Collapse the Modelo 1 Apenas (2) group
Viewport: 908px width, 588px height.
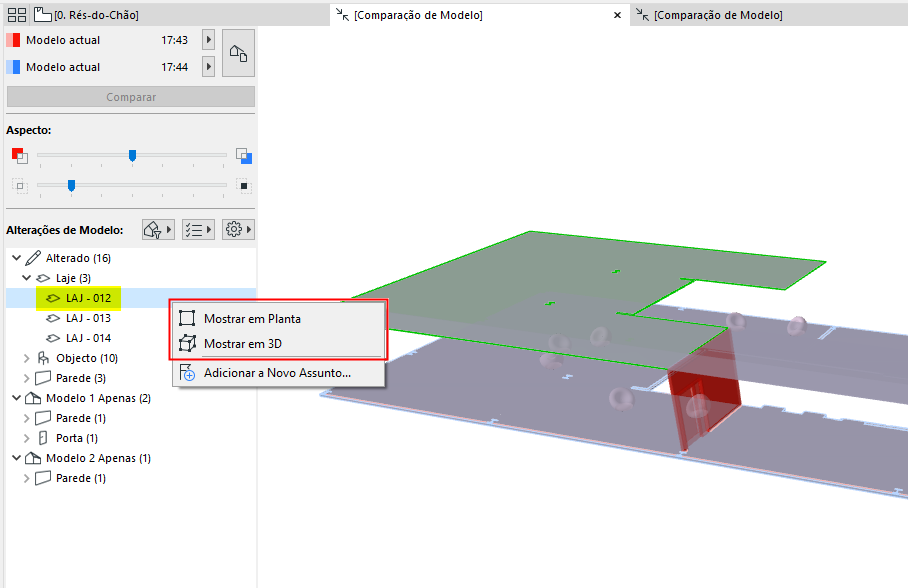point(16,398)
